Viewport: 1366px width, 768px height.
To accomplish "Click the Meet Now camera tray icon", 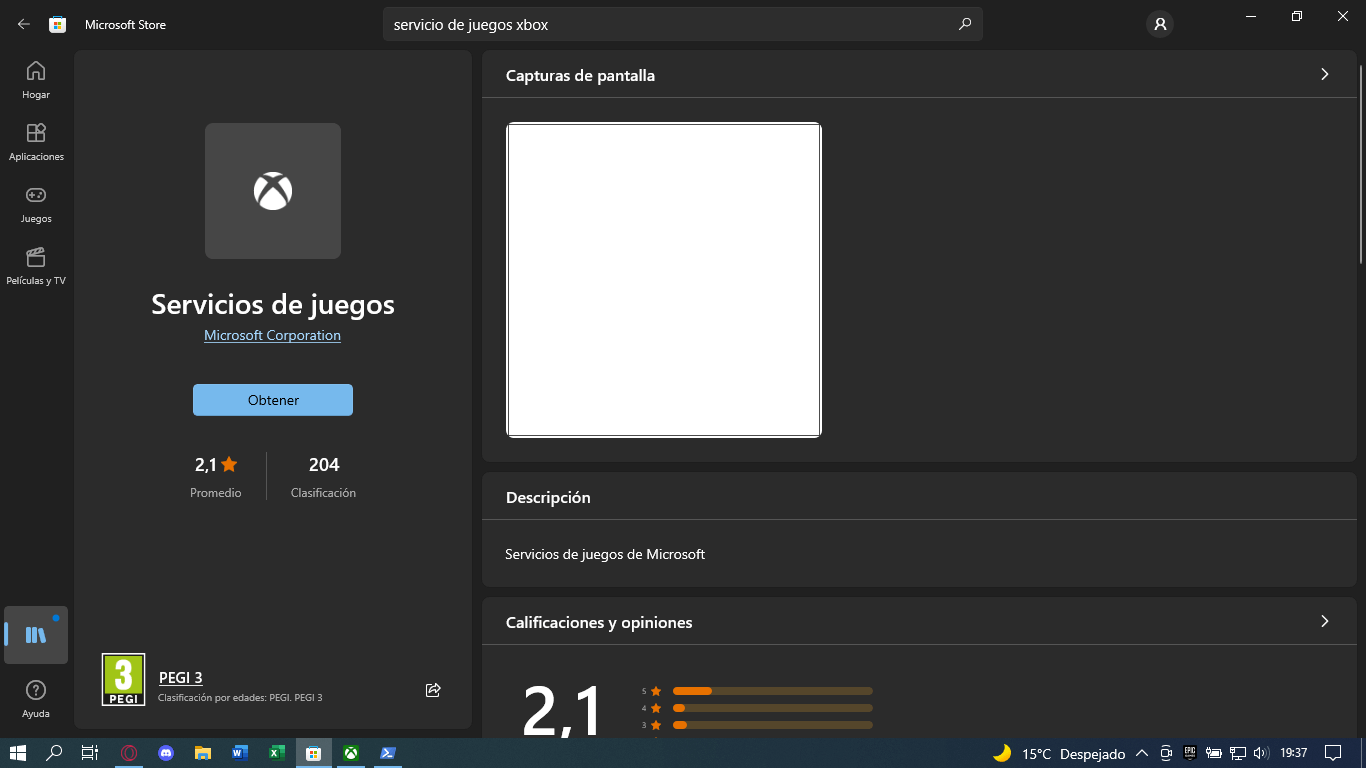I will click(1166, 753).
